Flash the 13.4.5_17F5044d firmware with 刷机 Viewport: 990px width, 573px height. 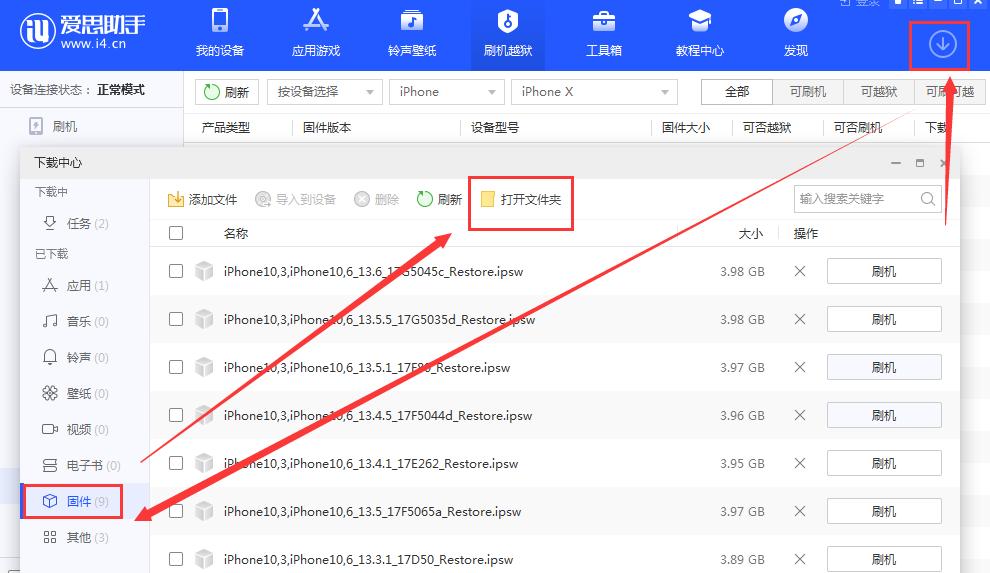click(x=884, y=415)
